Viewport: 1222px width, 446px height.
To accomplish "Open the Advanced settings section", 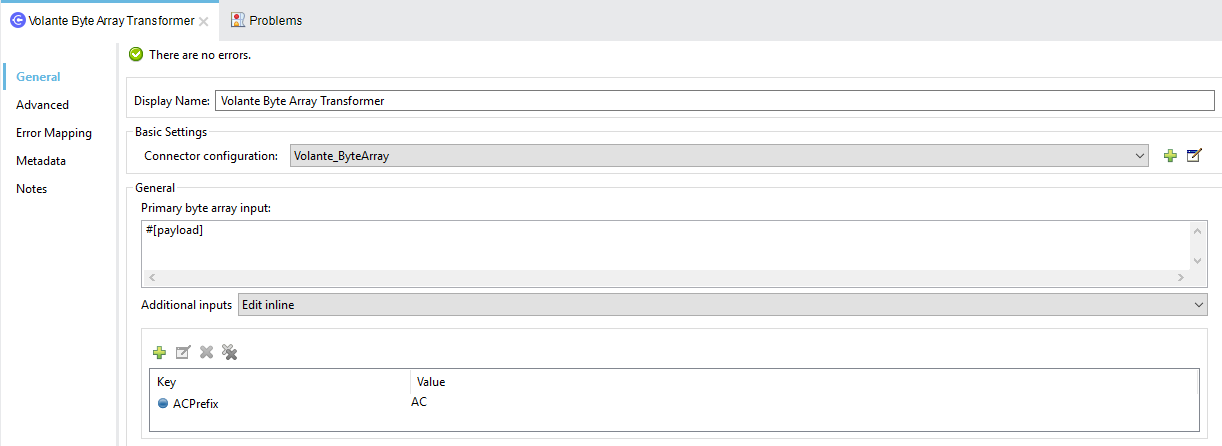I will tap(42, 105).
